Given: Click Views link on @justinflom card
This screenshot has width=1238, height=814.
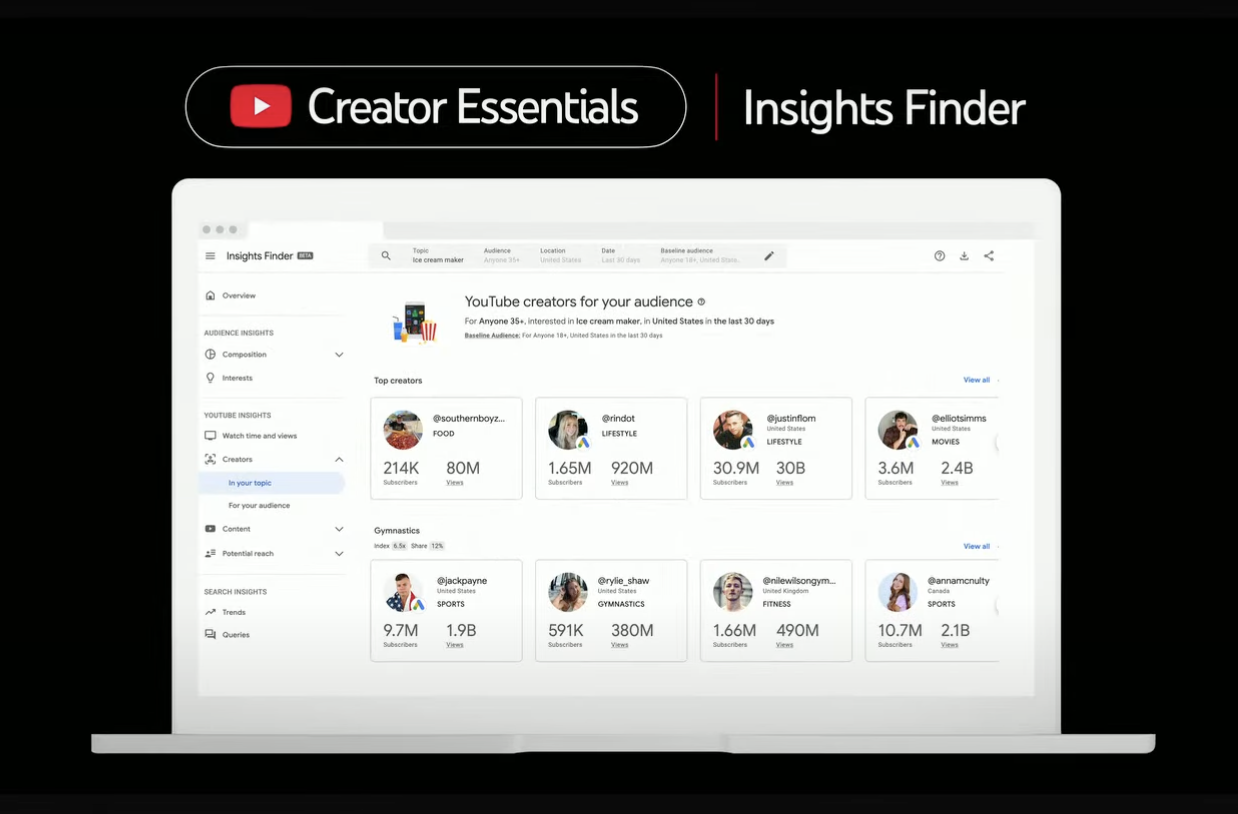Looking at the screenshot, I should coord(785,483).
